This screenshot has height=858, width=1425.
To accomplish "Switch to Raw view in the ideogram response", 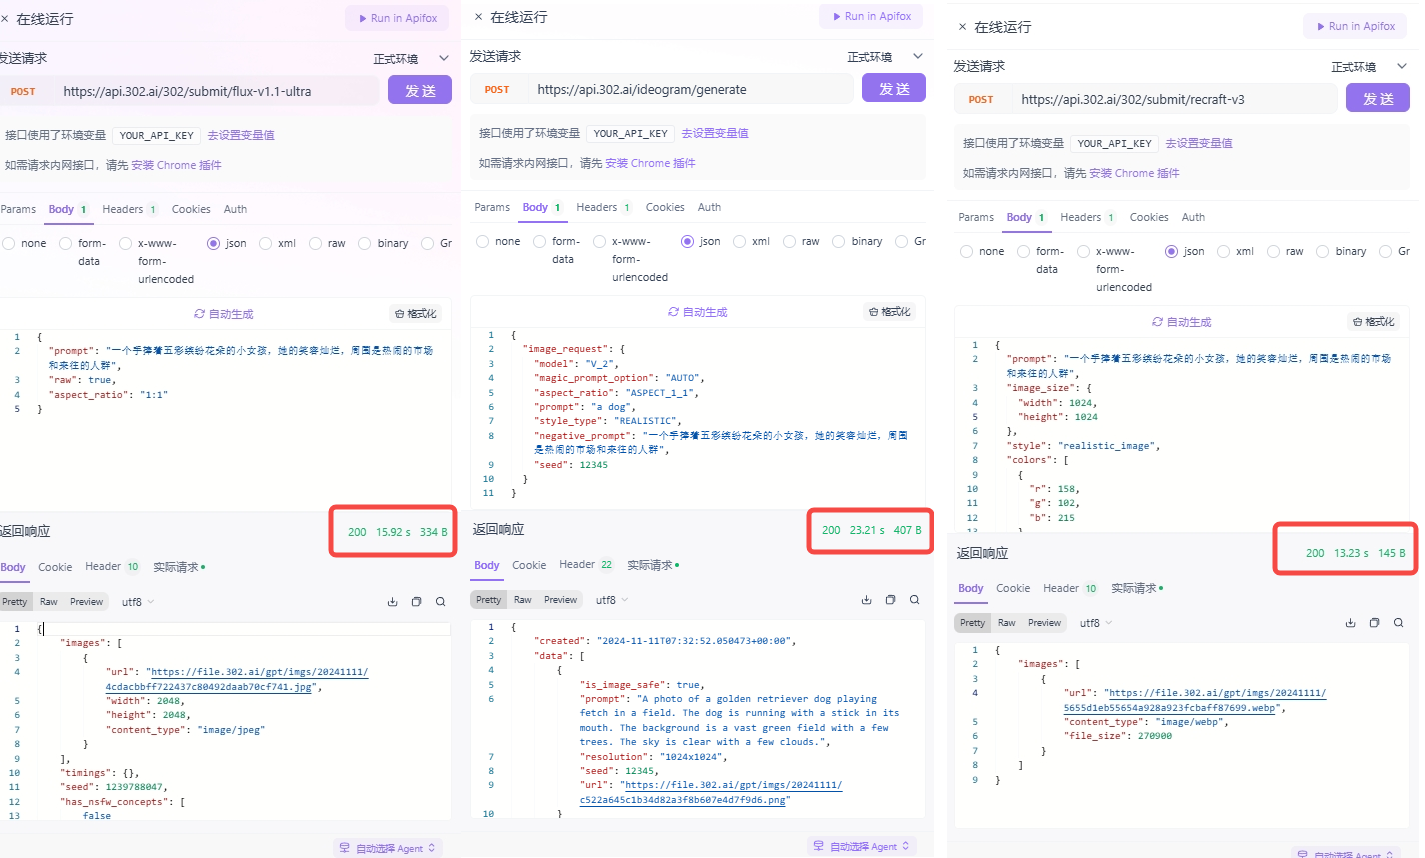I will [522, 600].
